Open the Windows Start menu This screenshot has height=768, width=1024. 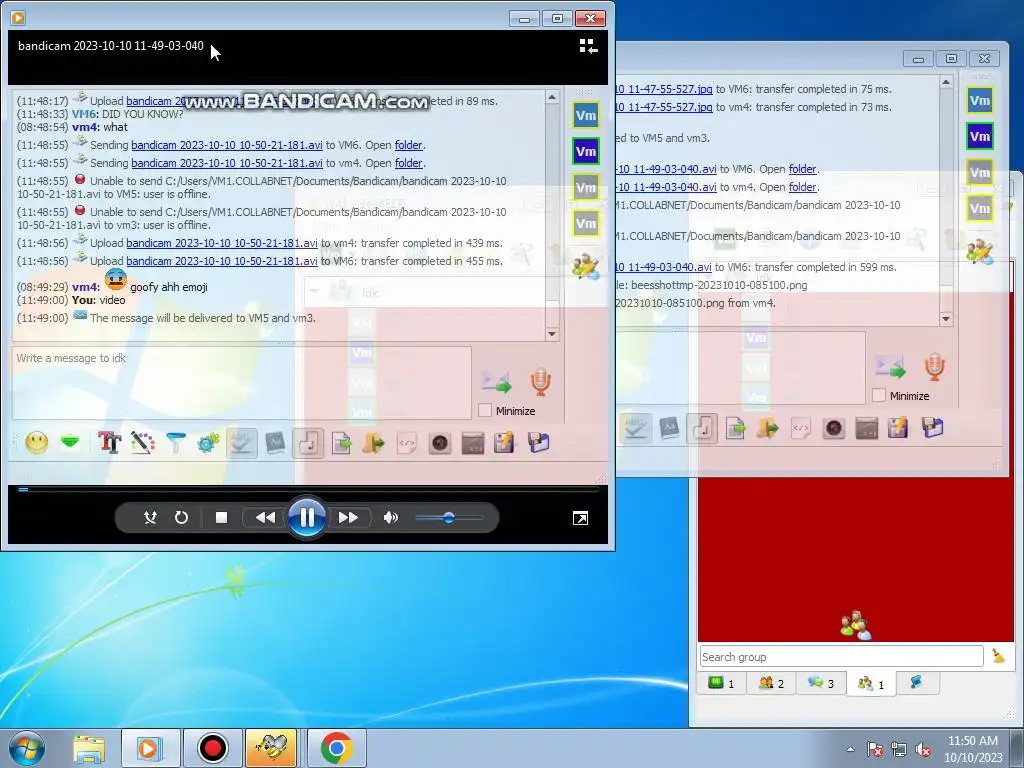pos(26,748)
